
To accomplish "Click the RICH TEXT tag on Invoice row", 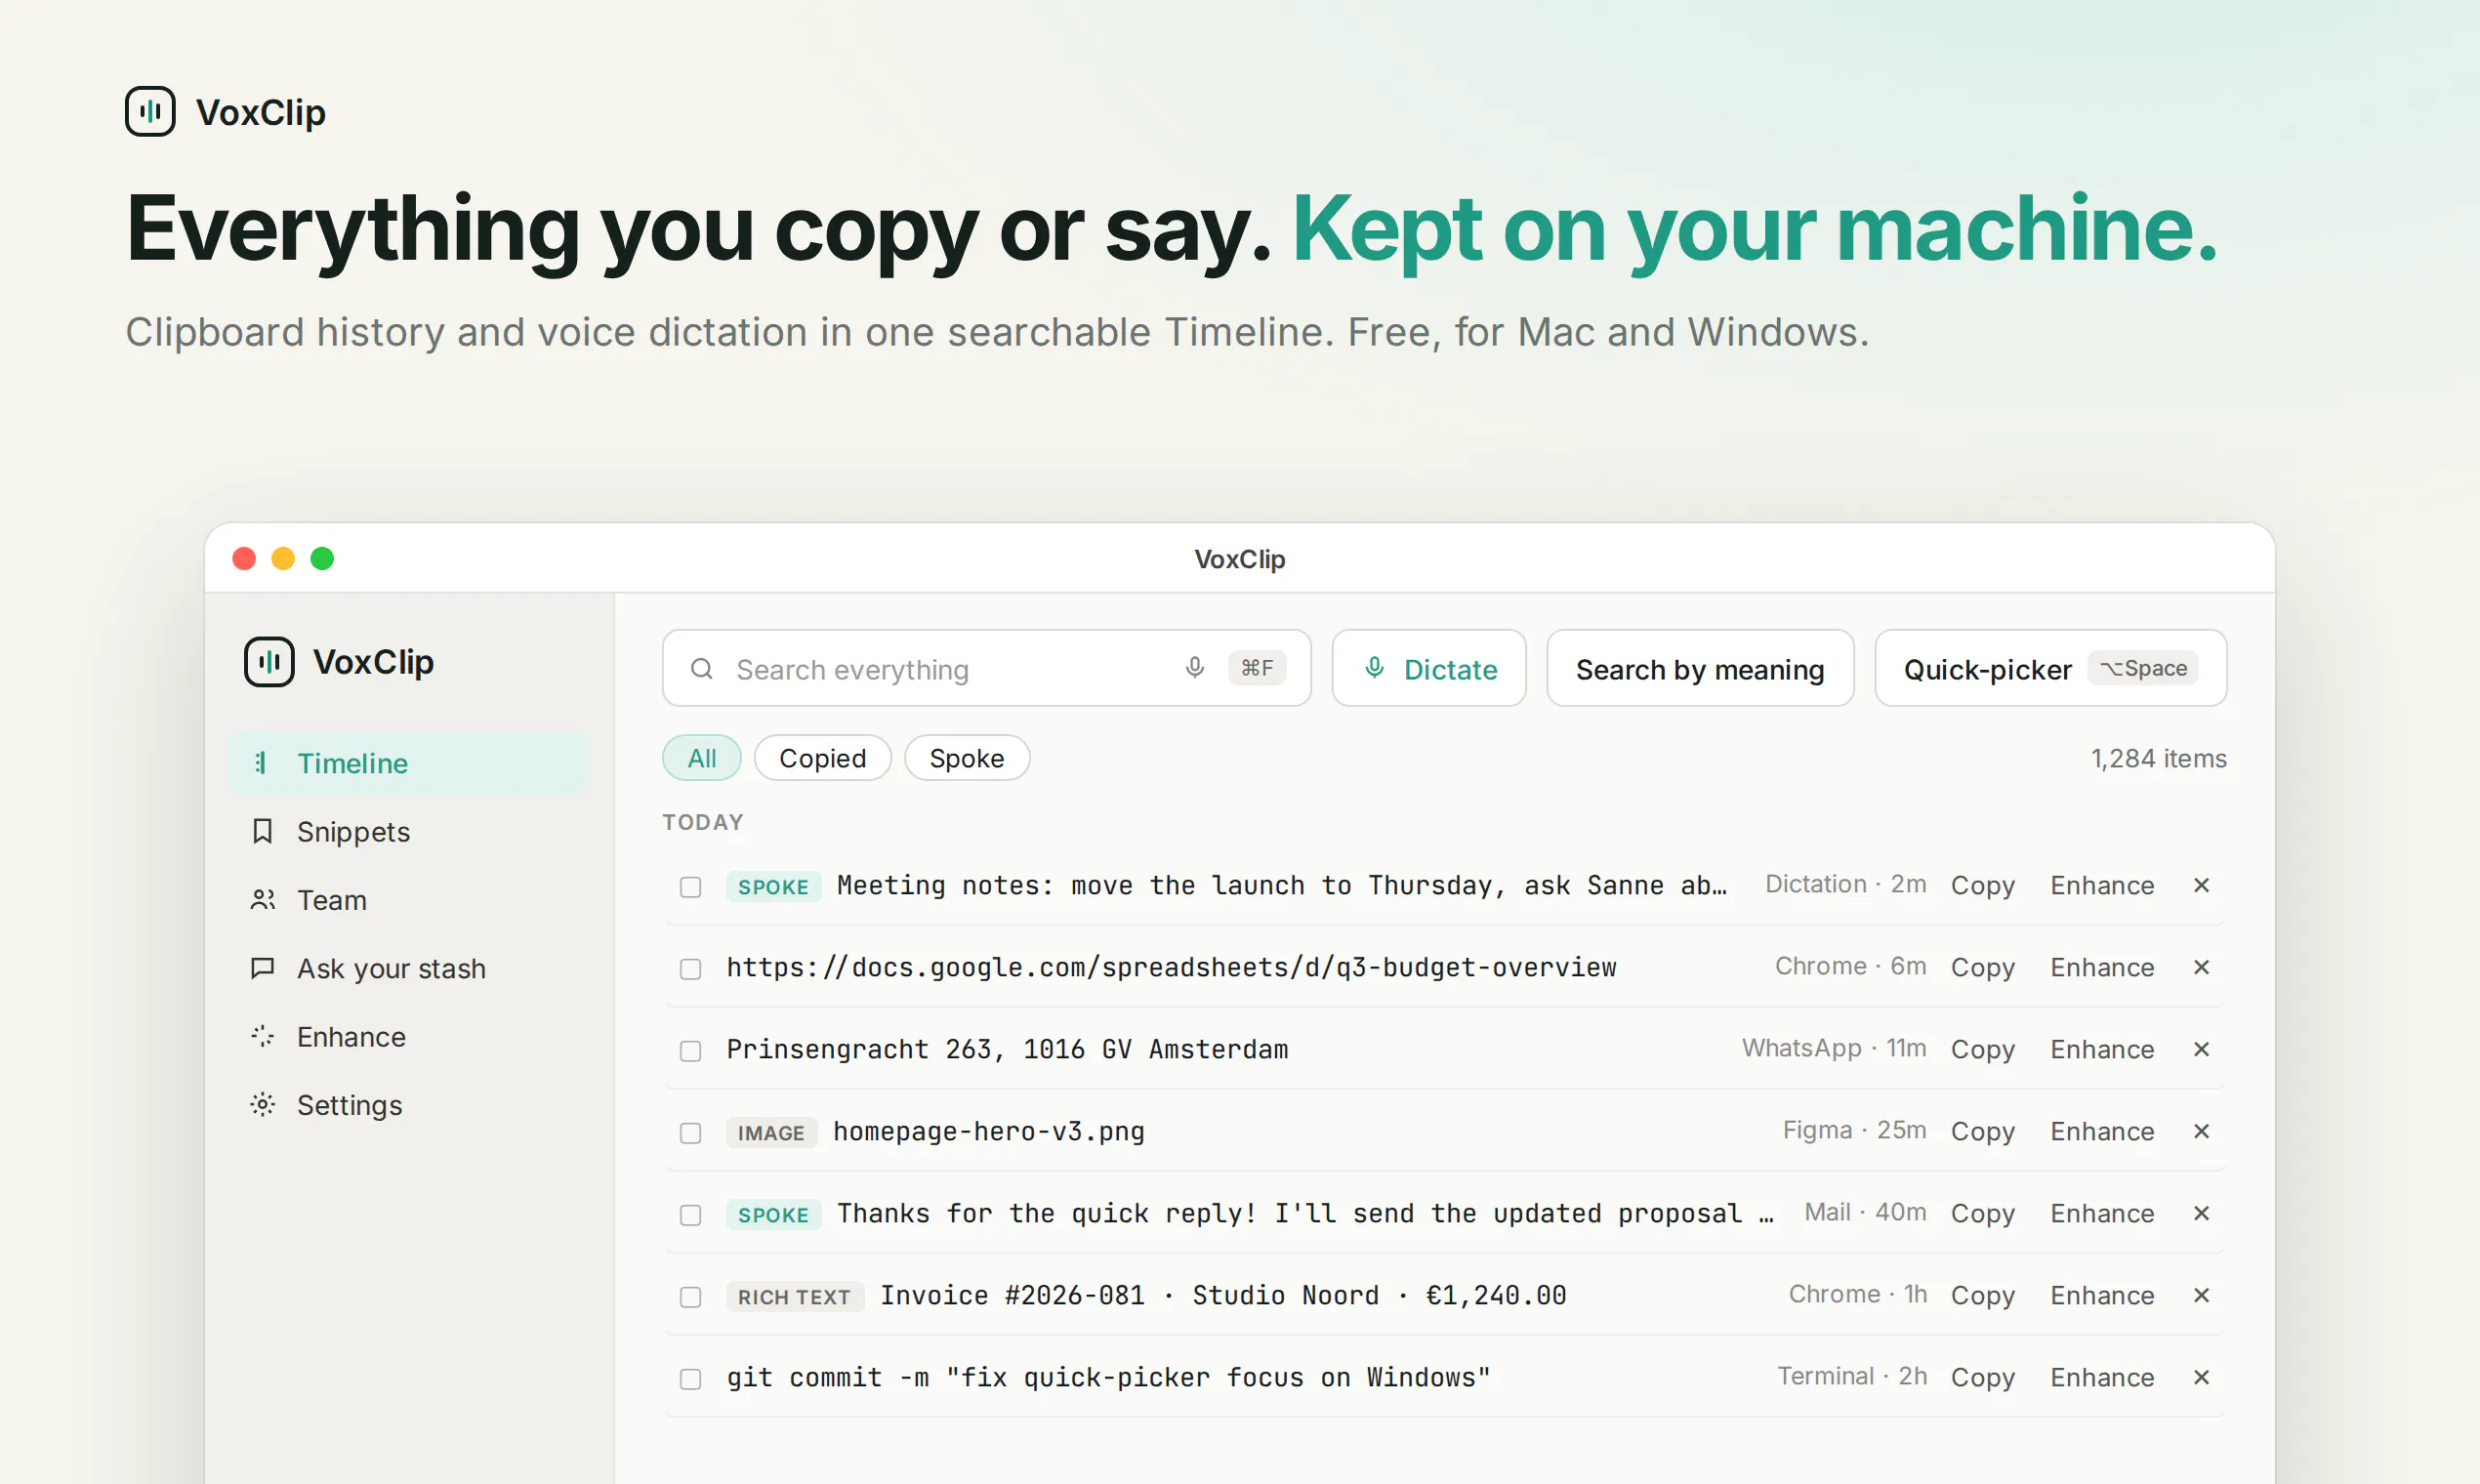I will (x=794, y=1296).
